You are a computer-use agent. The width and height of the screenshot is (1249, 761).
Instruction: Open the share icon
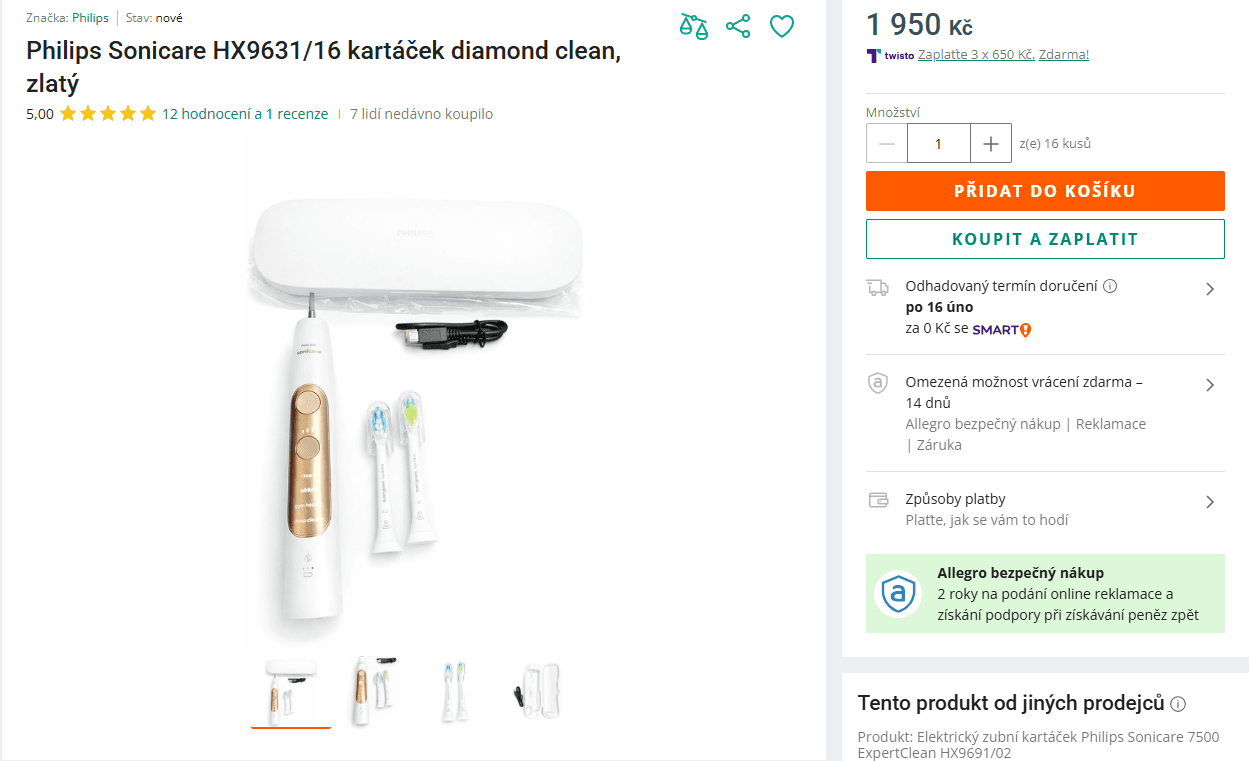738,26
